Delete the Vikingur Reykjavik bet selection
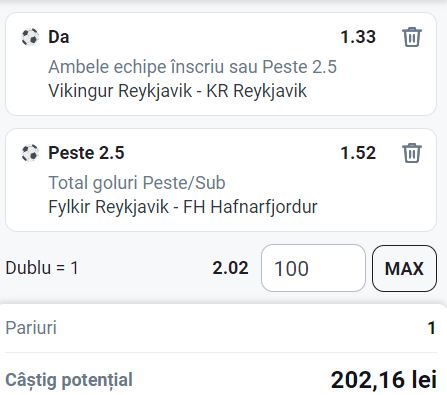Screen dimensions: 447x395 [412, 37]
